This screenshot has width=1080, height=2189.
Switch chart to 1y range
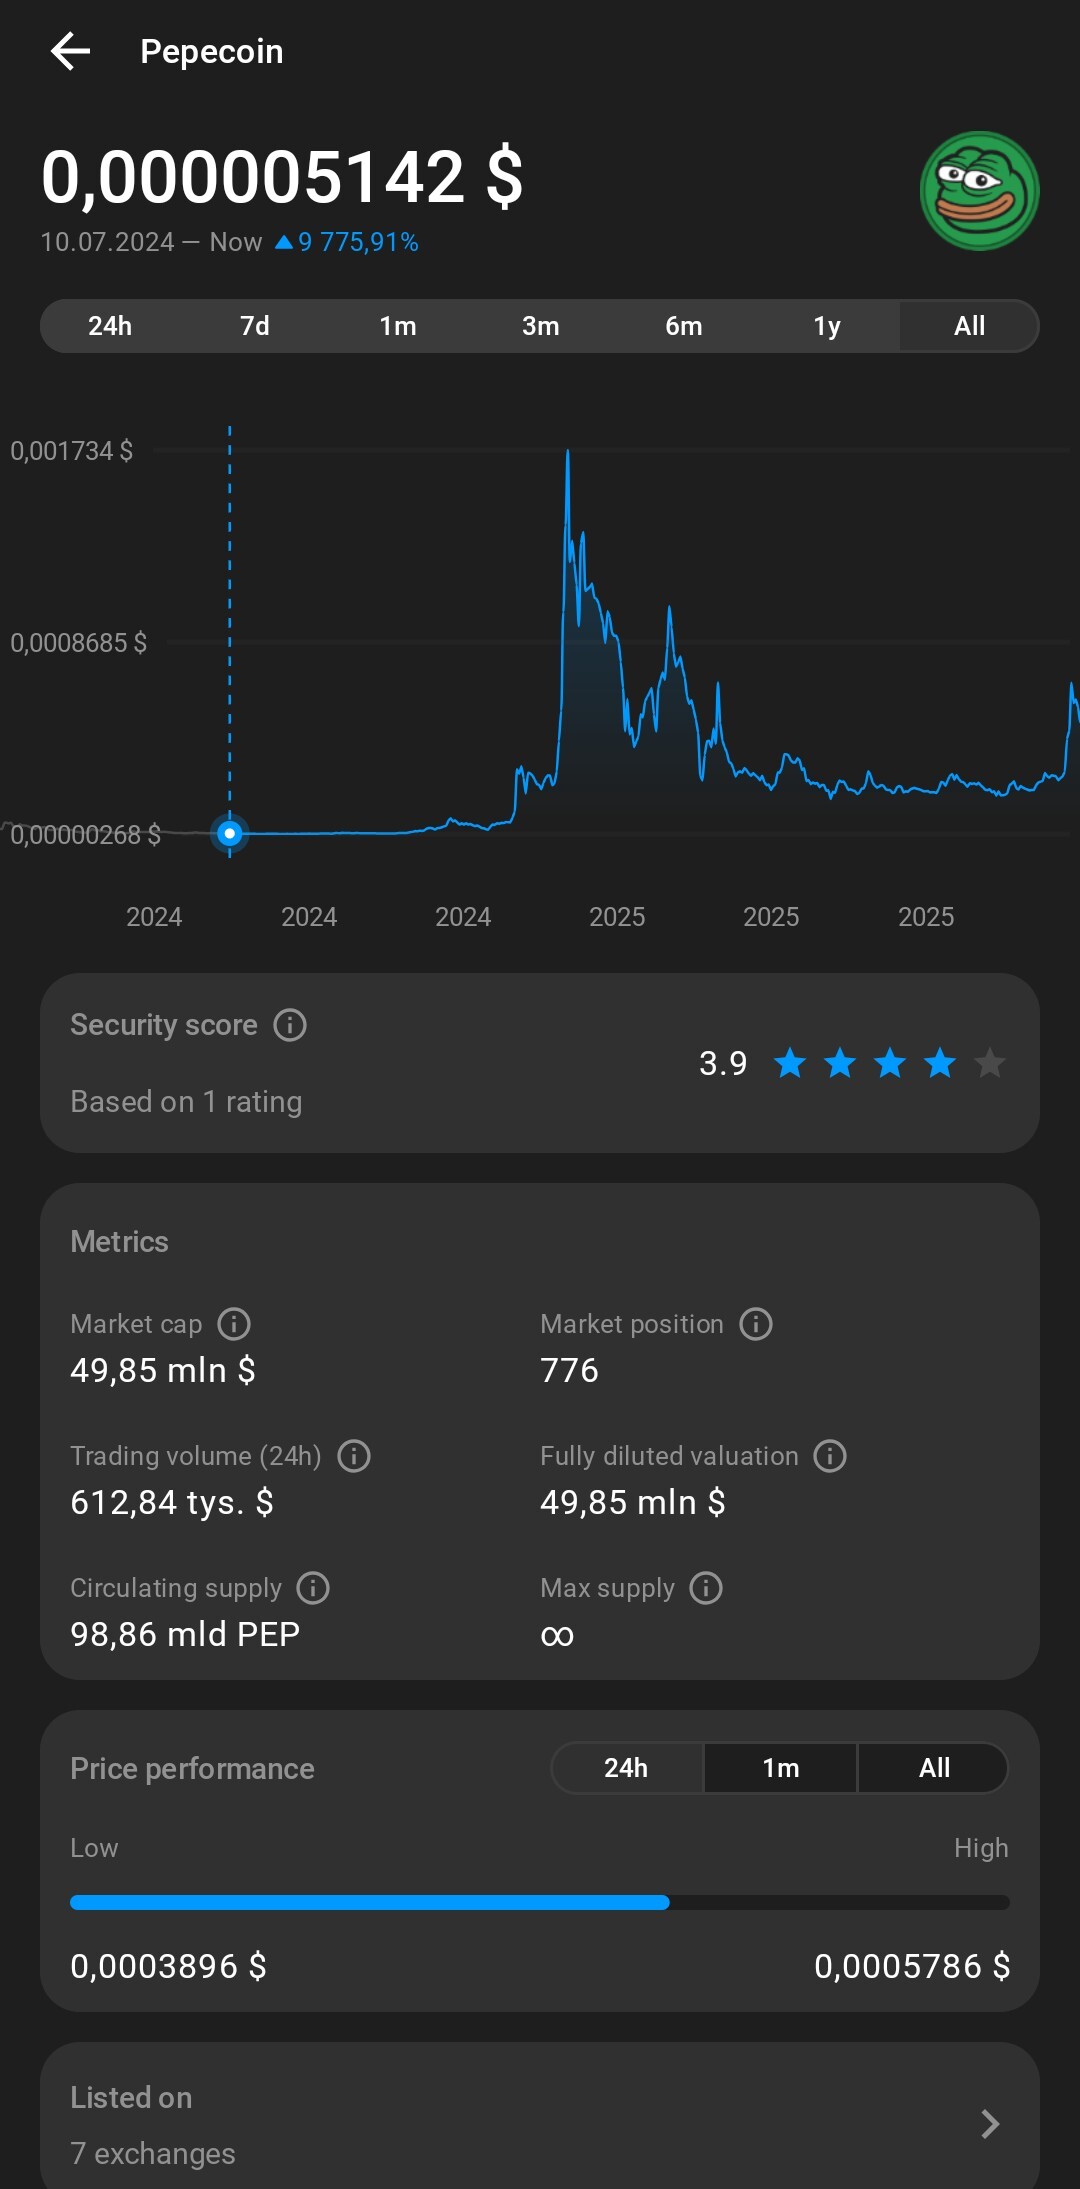point(827,326)
